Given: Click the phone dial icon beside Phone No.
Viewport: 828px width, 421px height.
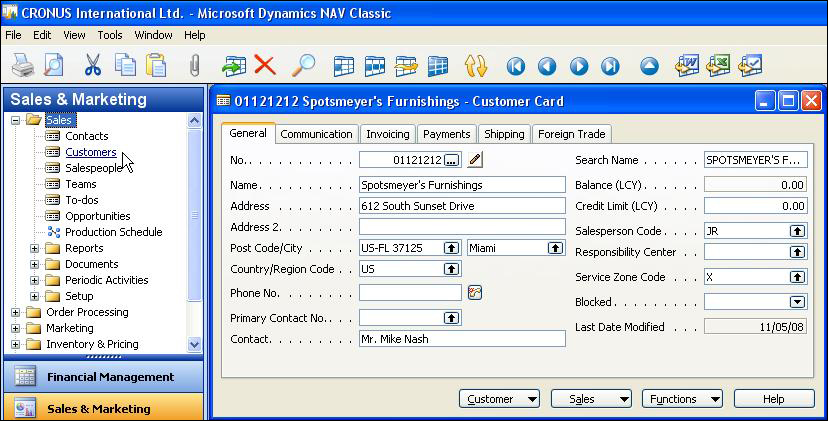Looking at the screenshot, I should 475,293.
